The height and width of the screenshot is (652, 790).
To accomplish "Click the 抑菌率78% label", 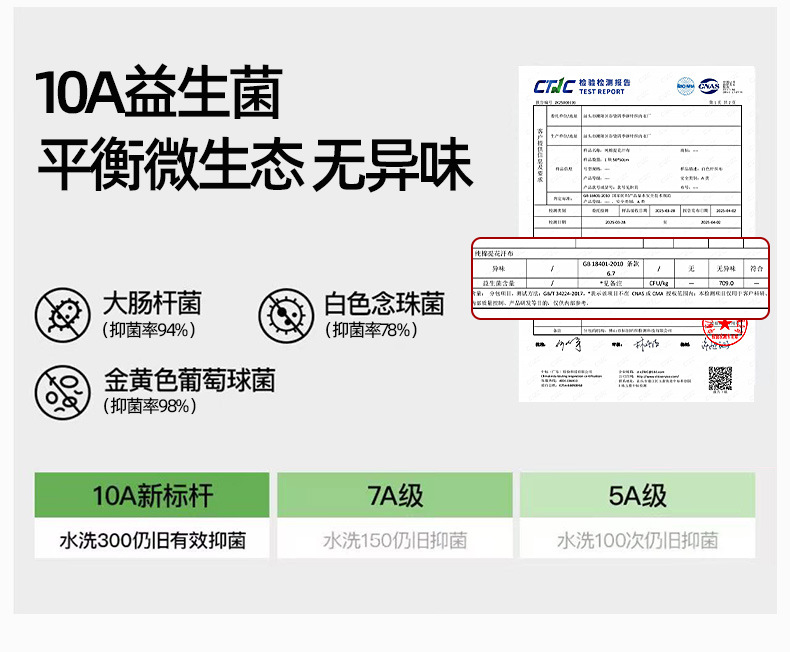I will coord(372,330).
